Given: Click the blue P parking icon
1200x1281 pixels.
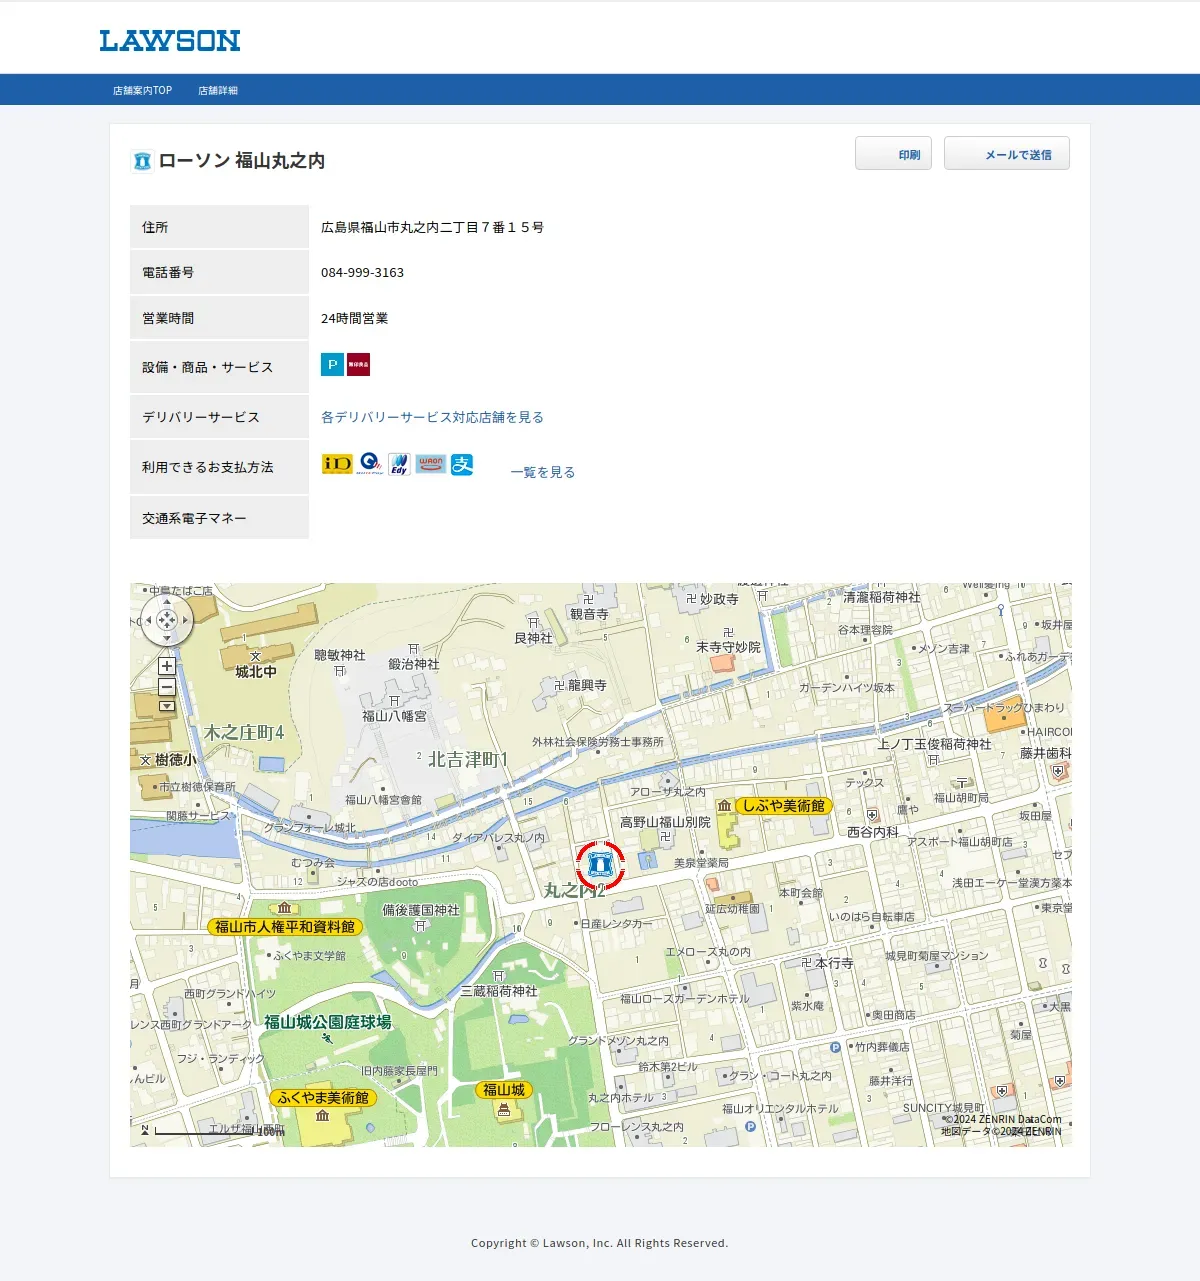Looking at the screenshot, I should click(x=332, y=365).
